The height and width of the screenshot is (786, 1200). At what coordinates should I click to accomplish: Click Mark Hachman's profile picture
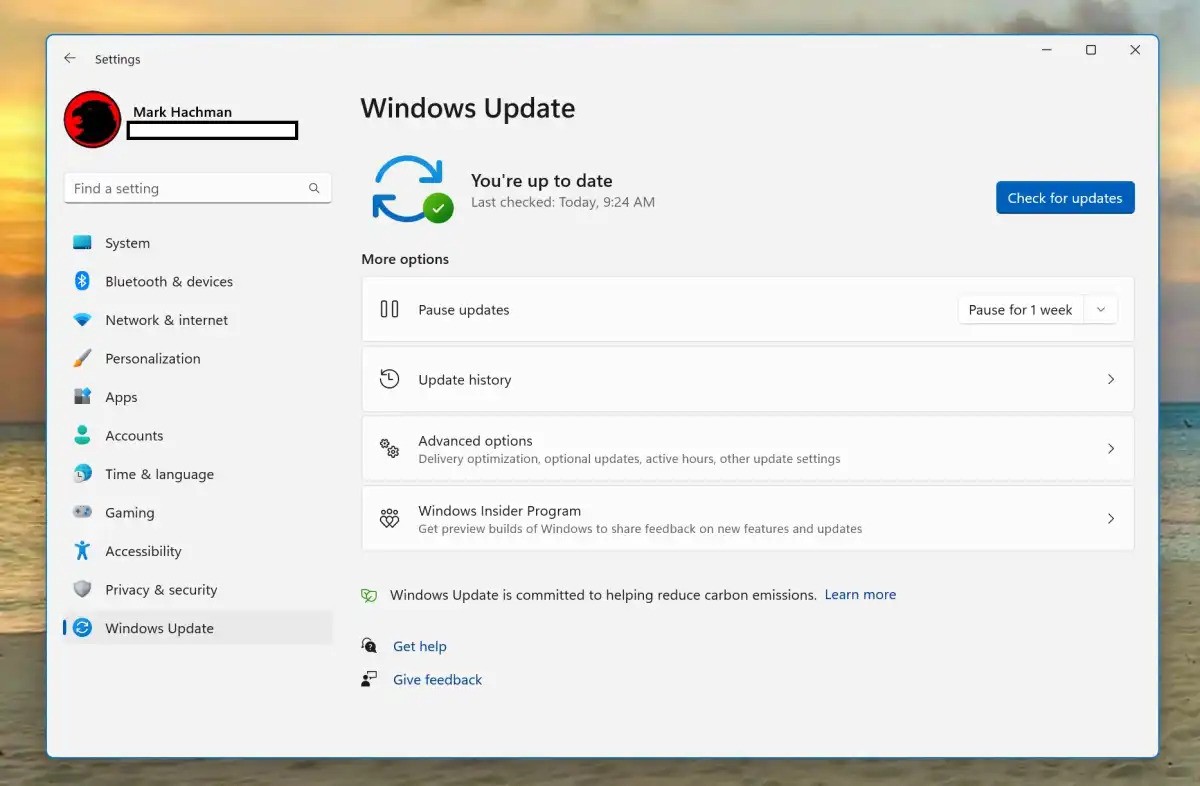click(x=91, y=118)
